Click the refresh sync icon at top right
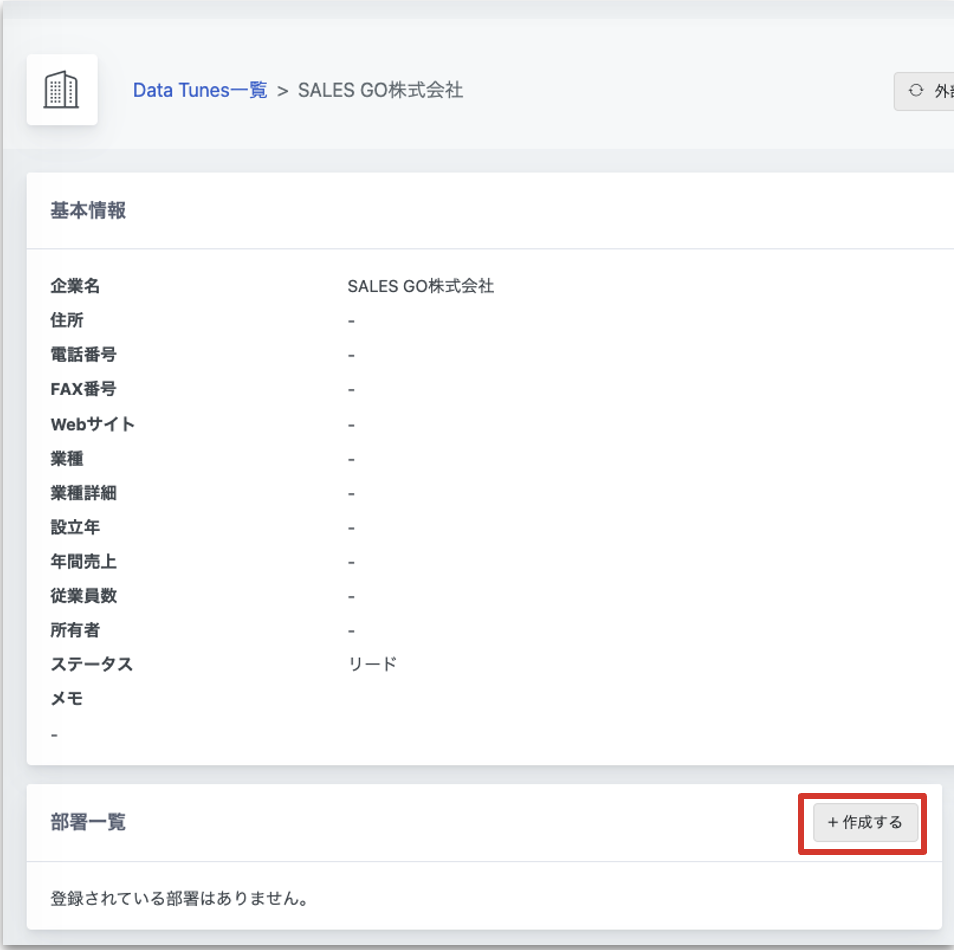 click(x=916, y=91)
